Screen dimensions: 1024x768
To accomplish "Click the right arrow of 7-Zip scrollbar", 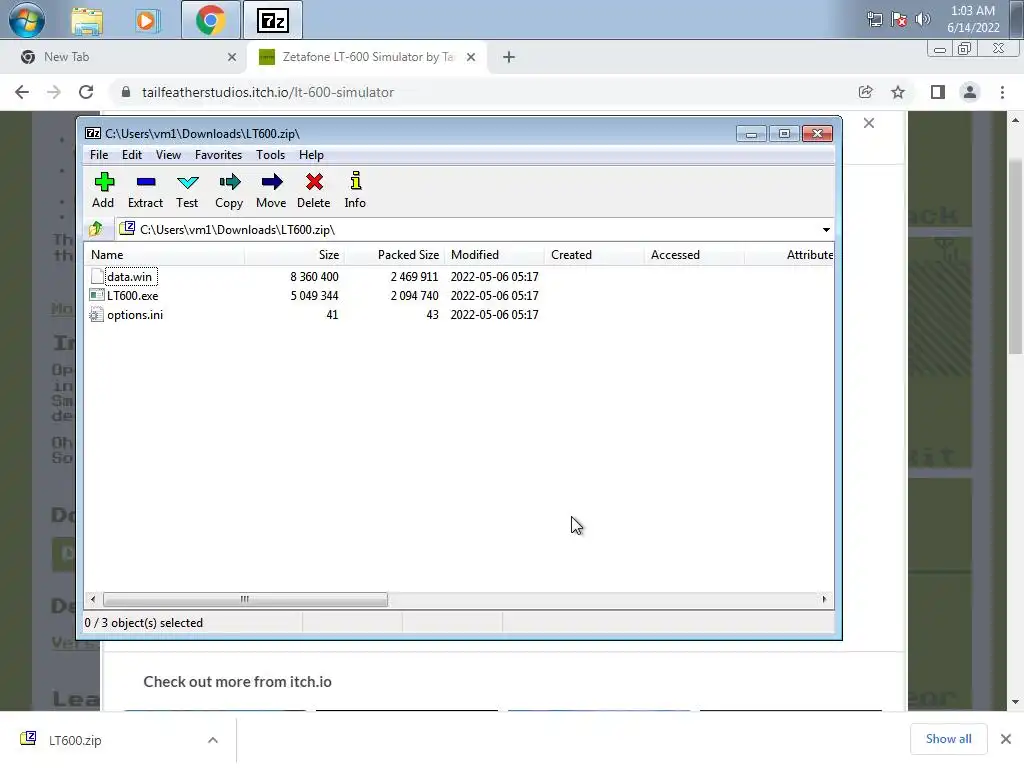I will pos(824,599).
